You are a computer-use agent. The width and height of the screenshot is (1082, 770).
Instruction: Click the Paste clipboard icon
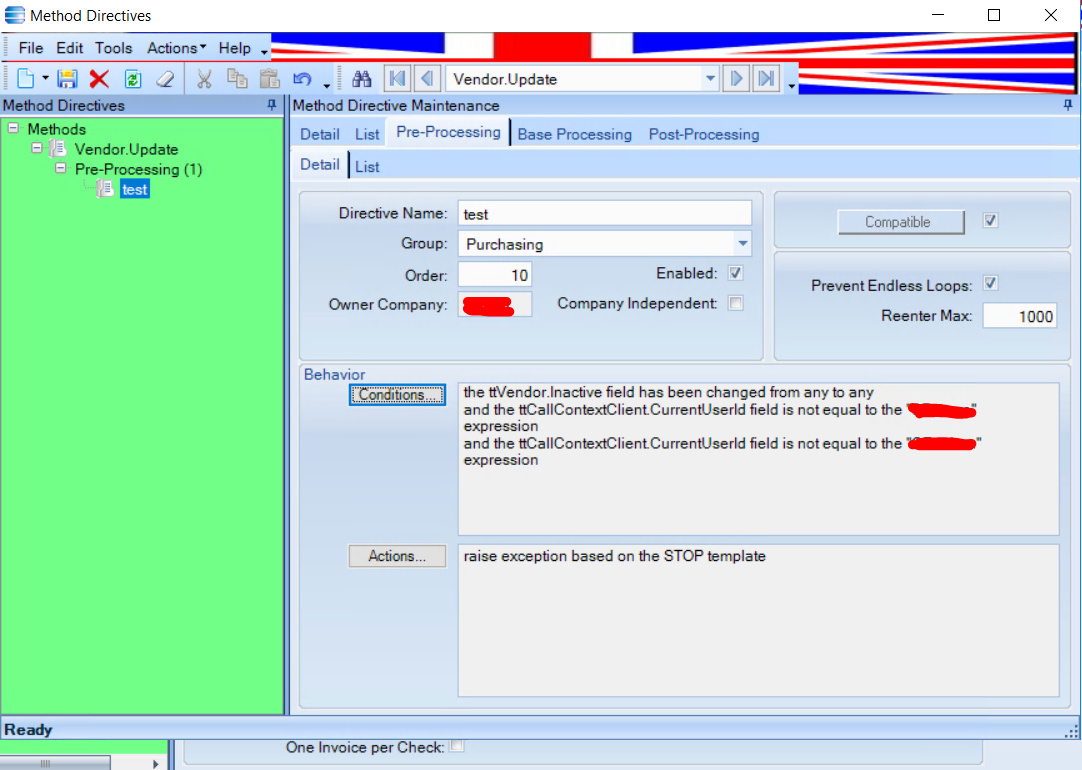[x=269, y=79]
